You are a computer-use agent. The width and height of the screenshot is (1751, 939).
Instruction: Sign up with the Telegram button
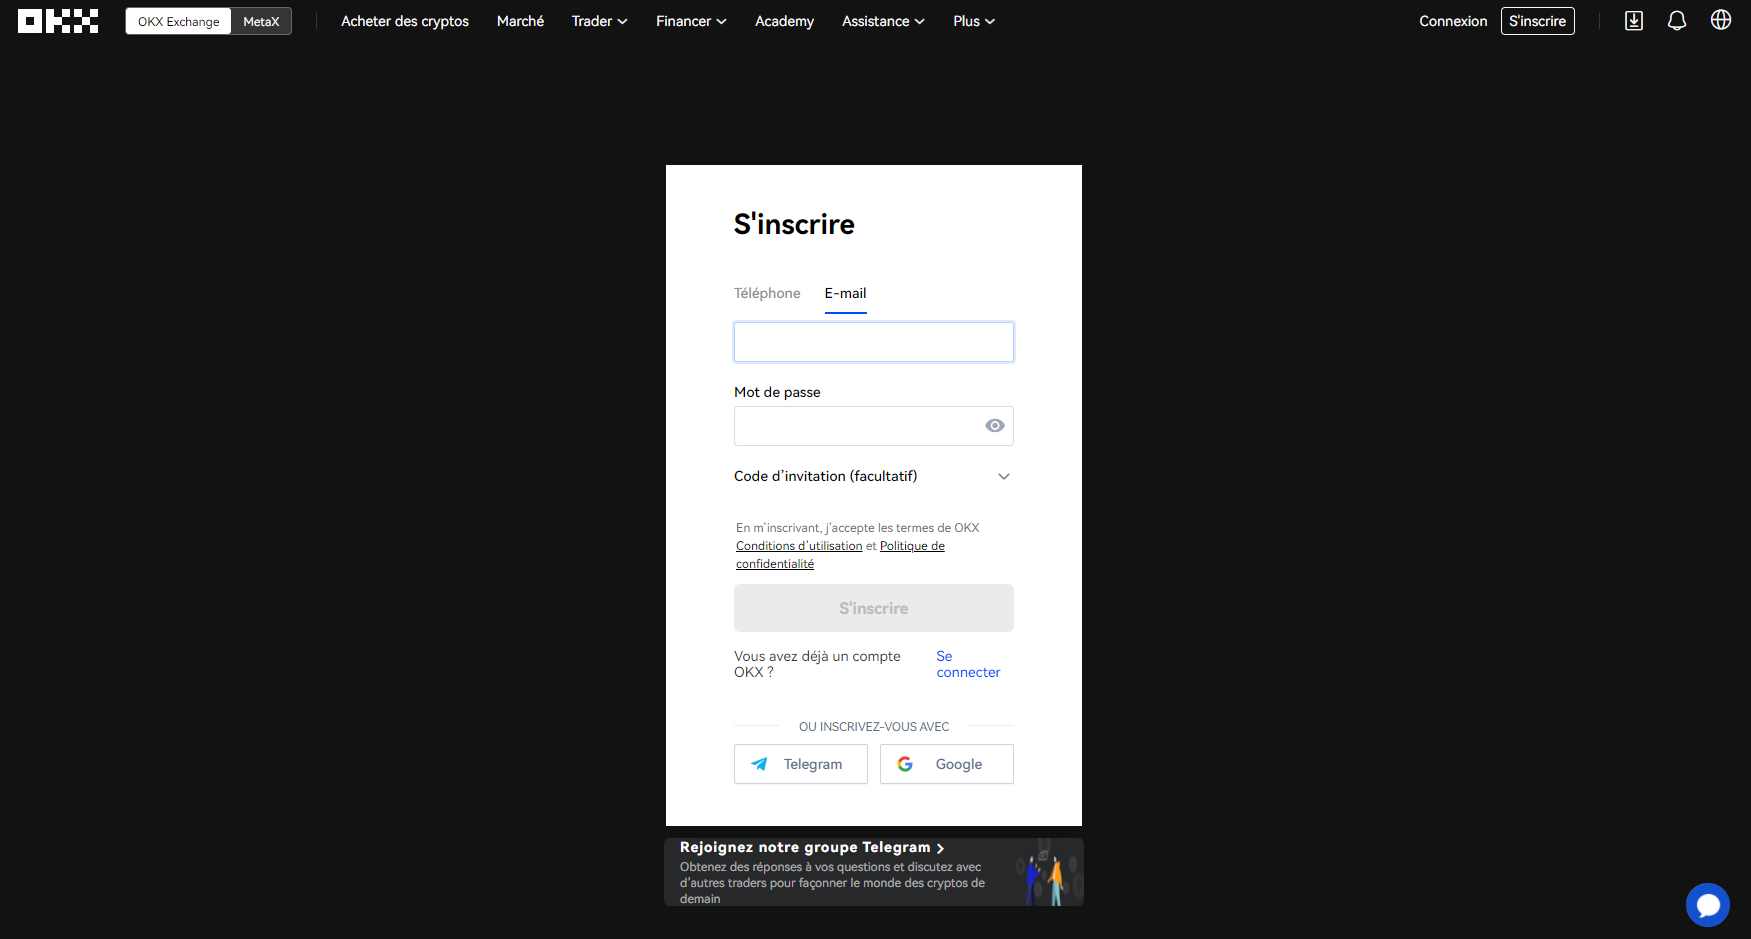(800, 764)
